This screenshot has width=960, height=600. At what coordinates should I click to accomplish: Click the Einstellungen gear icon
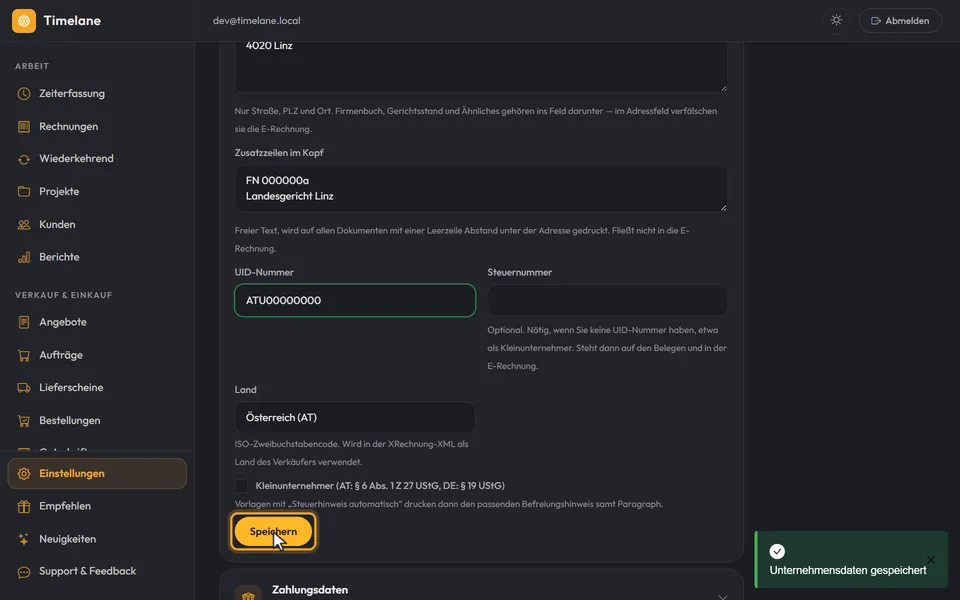[x=24, y=474]
